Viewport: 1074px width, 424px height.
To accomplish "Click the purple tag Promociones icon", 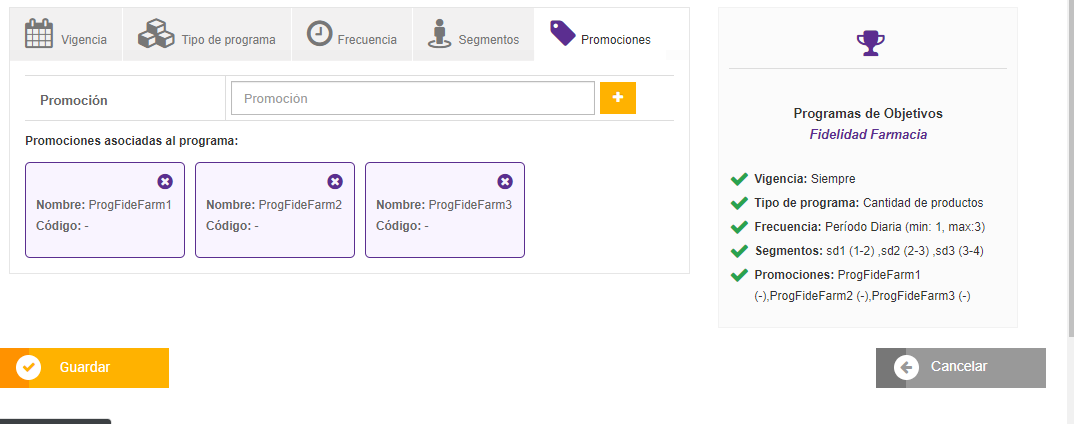I will tap(563, 34).
